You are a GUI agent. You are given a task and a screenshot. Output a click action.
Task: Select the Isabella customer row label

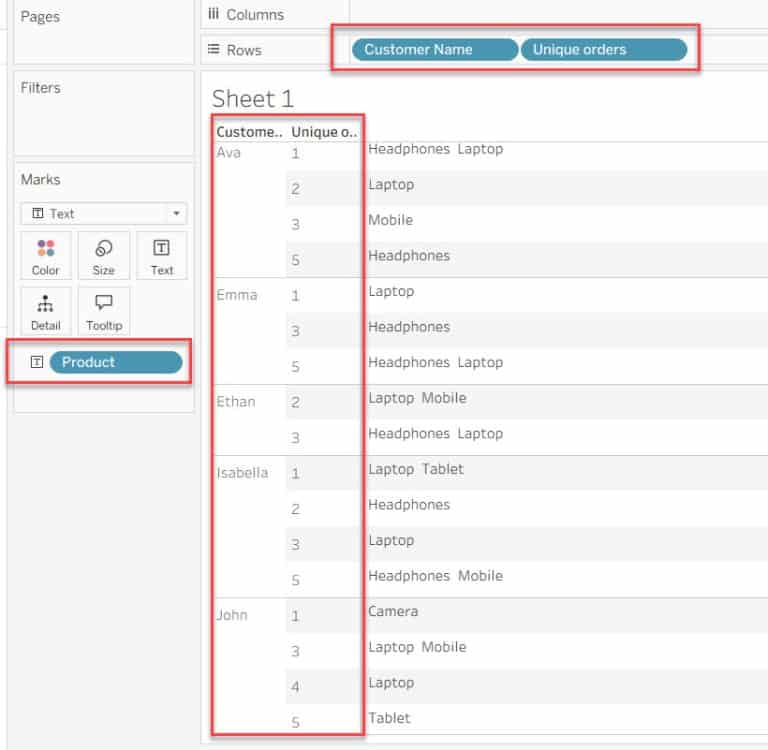(x=242, y=473)
